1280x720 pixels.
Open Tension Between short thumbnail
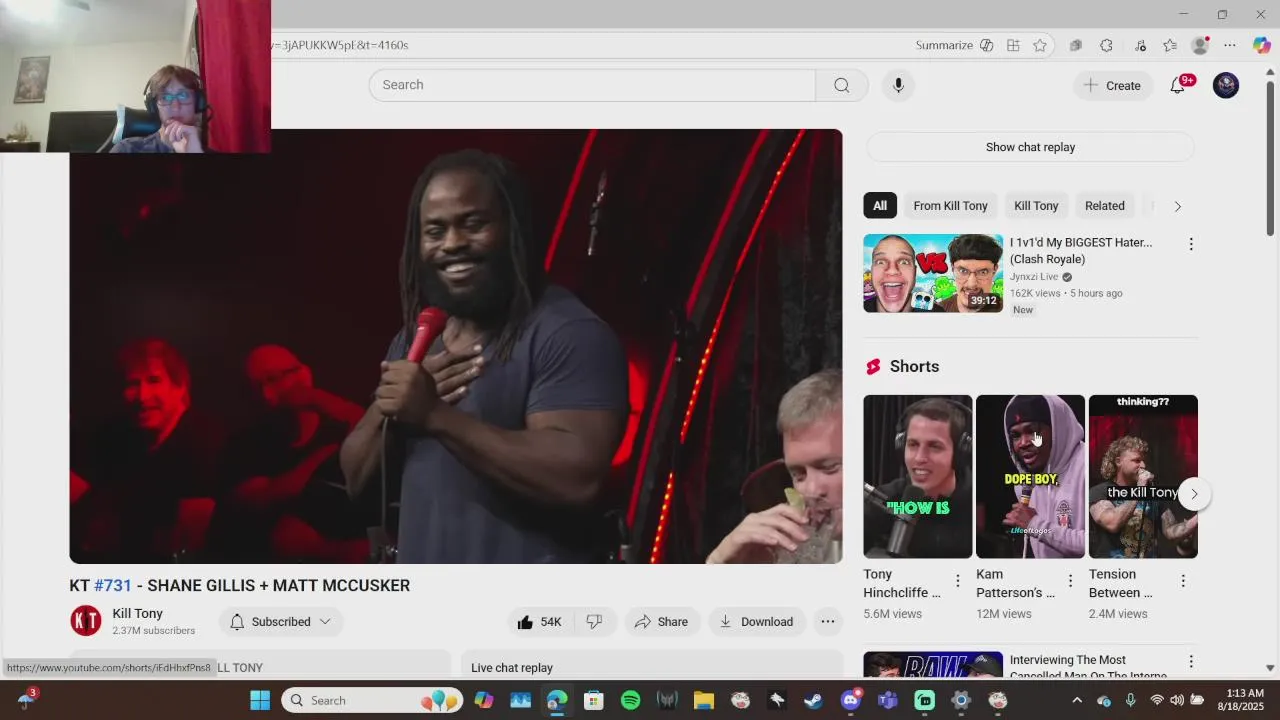1143,476
